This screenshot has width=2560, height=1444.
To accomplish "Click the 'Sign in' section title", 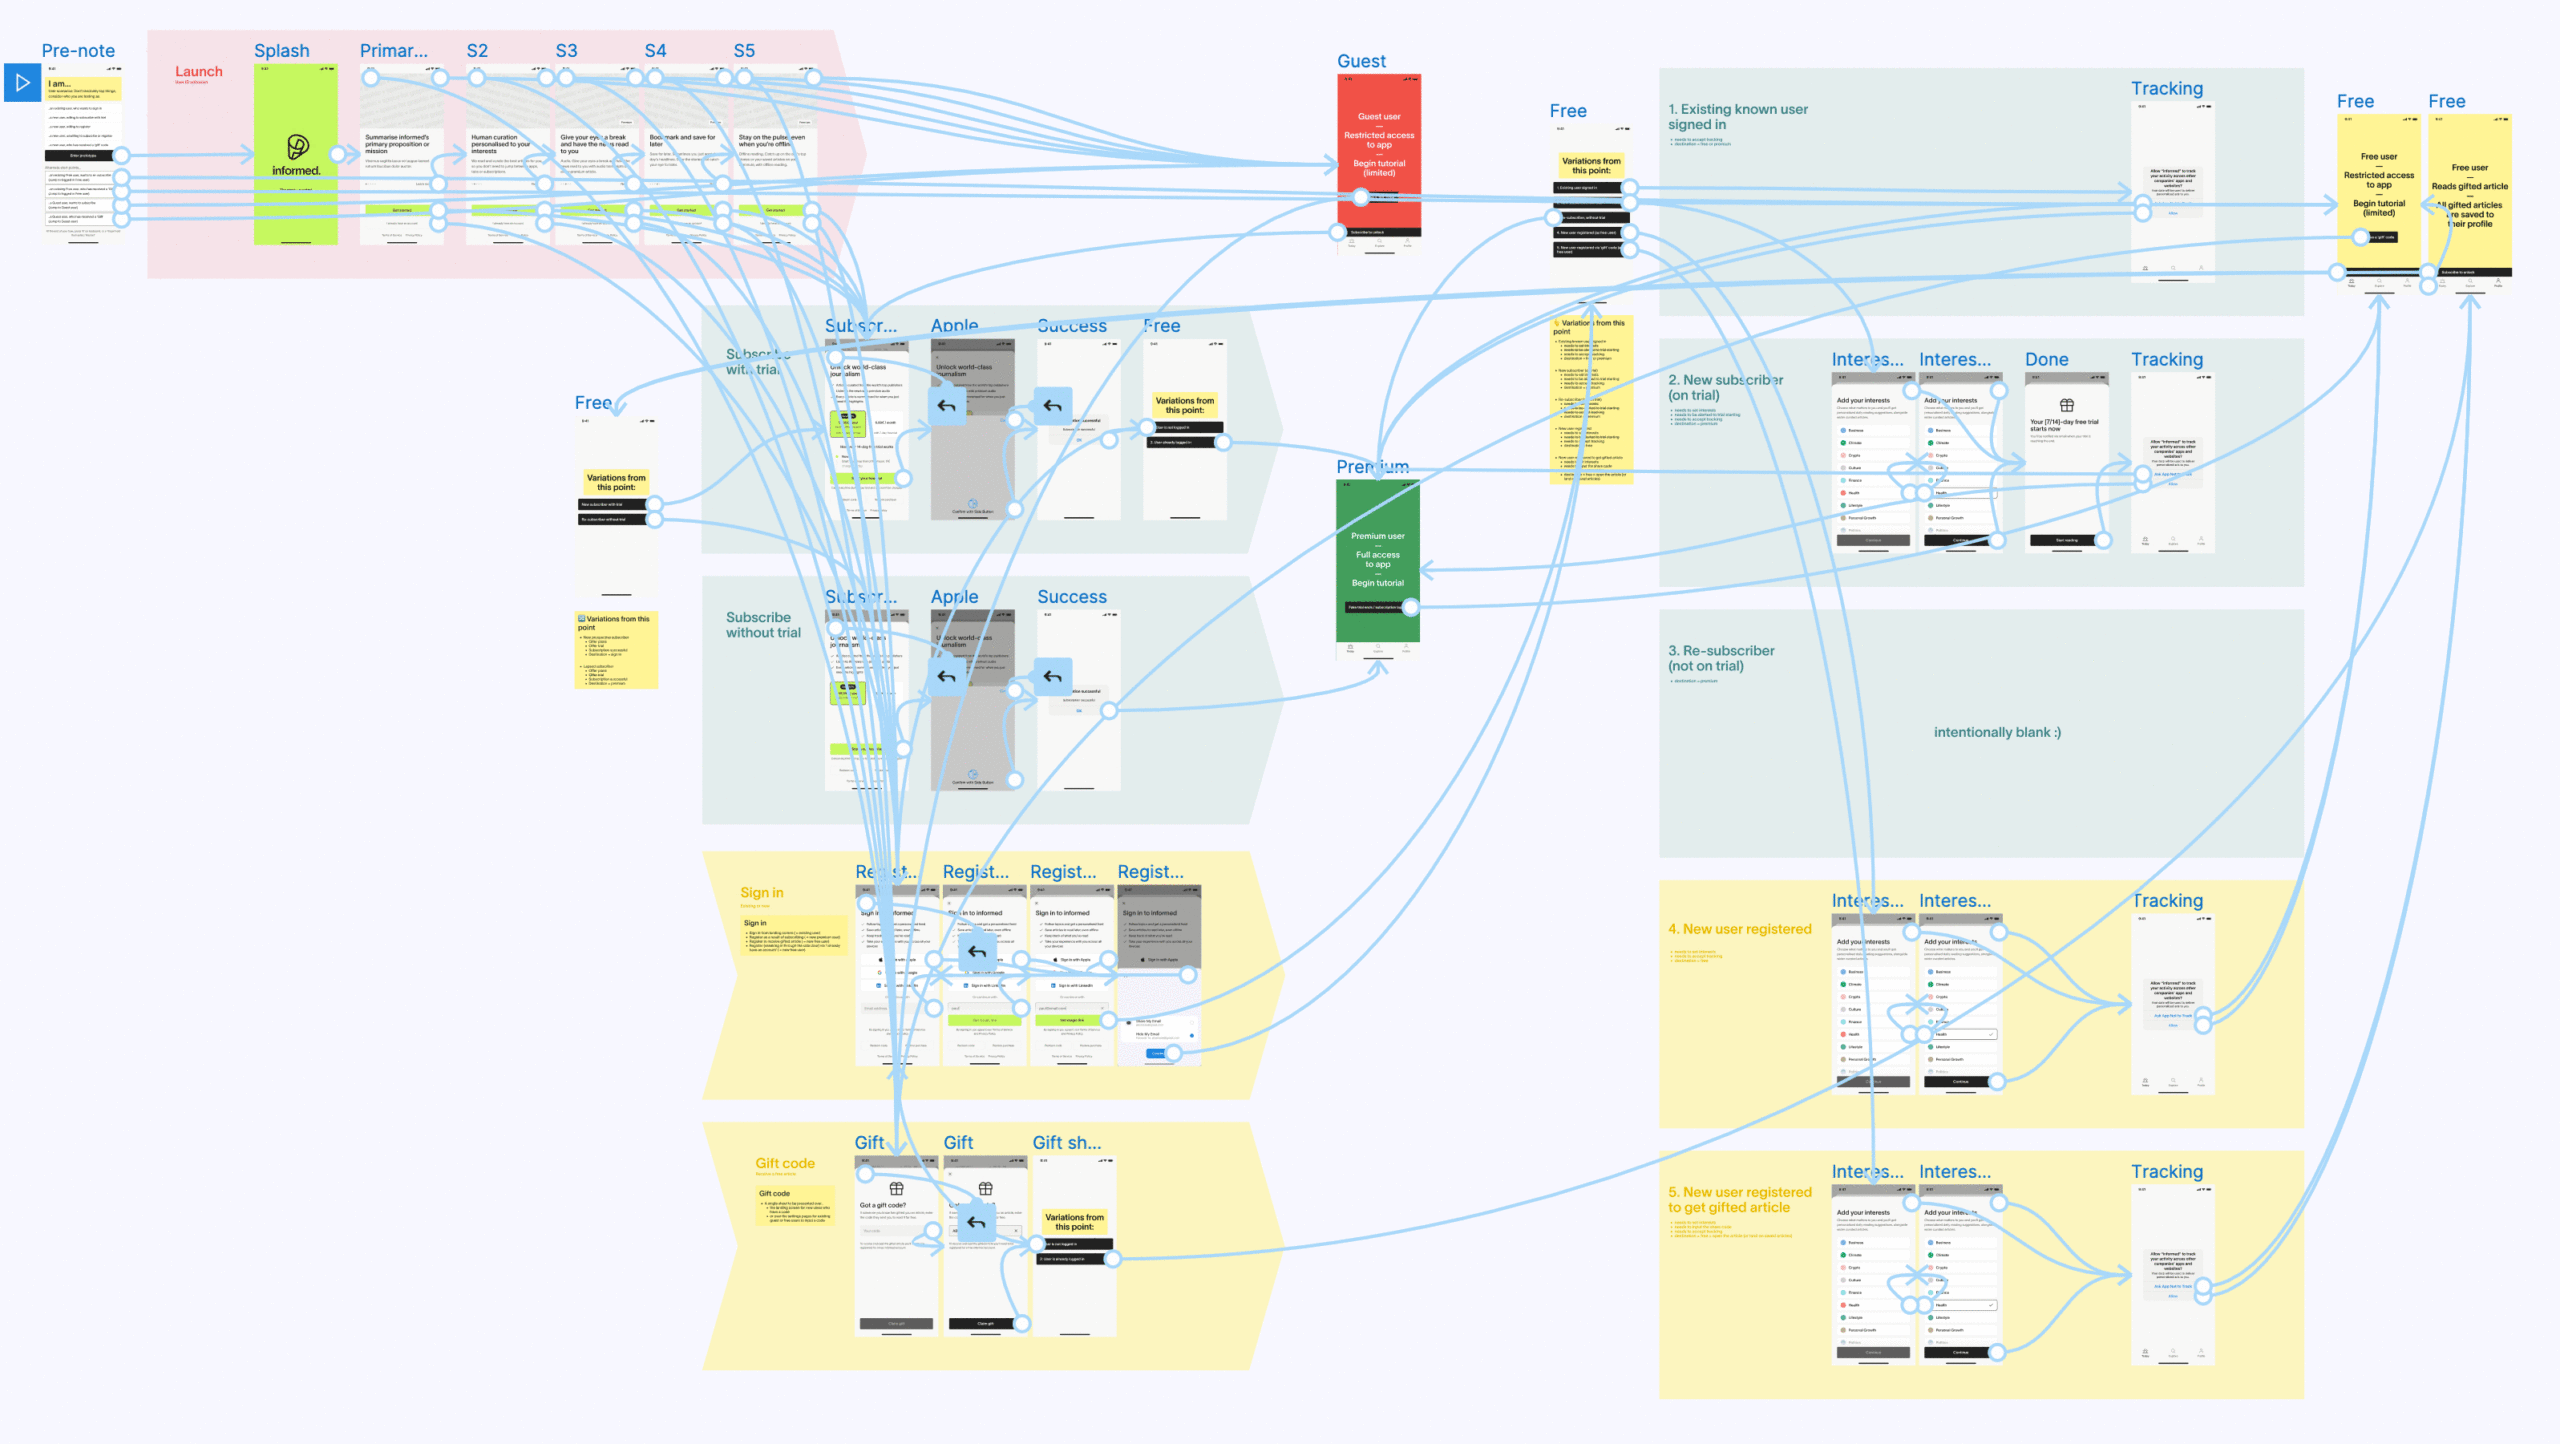I will (x=761, y=893).
